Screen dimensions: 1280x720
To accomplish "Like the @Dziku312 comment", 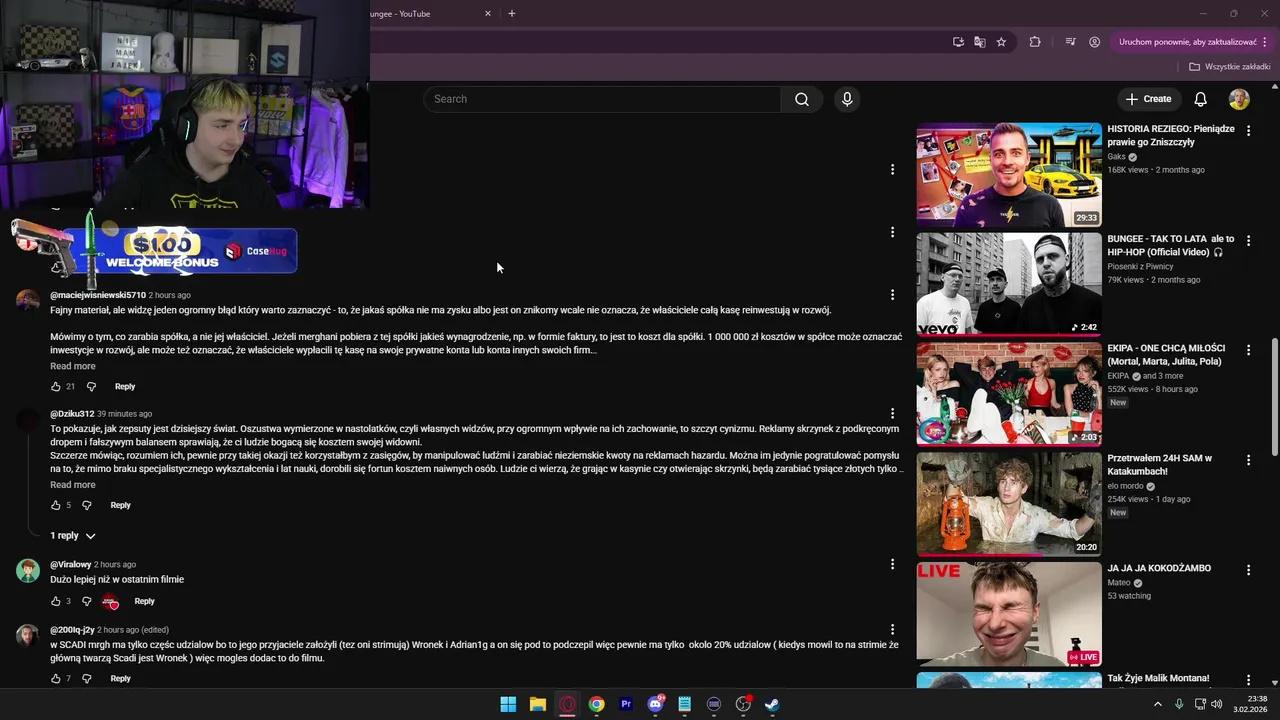I will pos(56,505).
